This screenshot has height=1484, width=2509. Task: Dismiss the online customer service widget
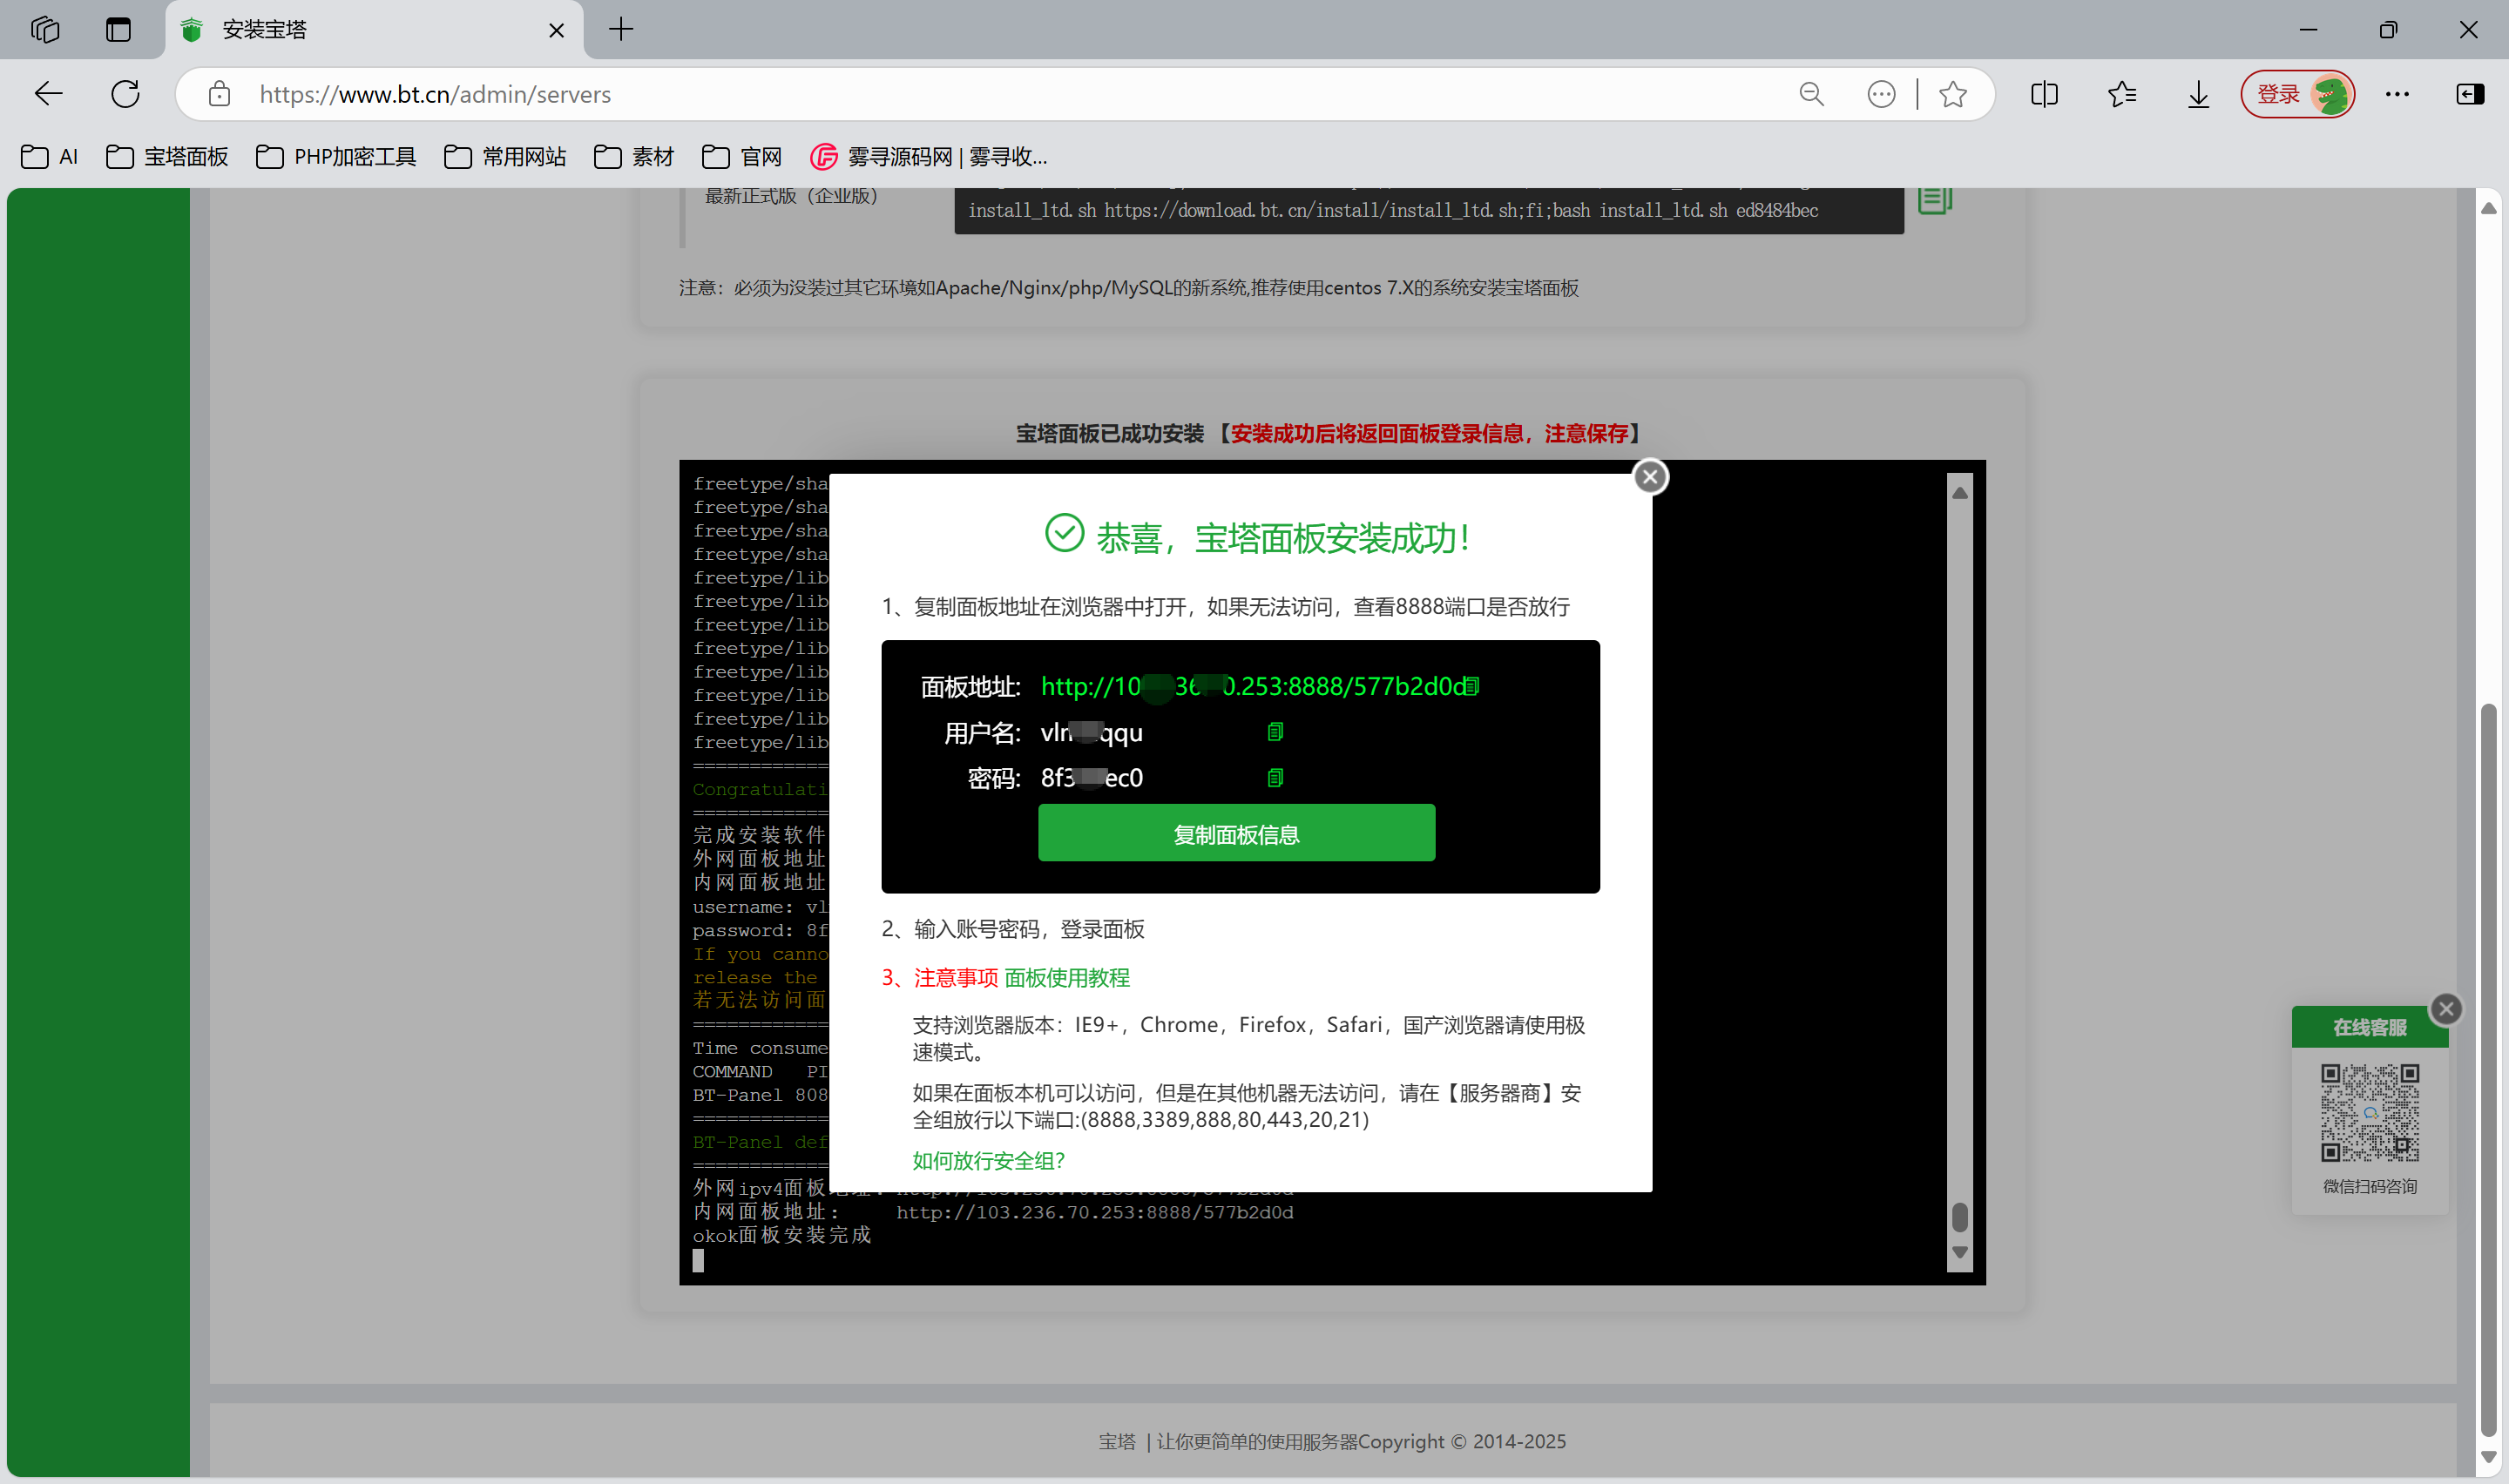[x=2446, y=1008]
